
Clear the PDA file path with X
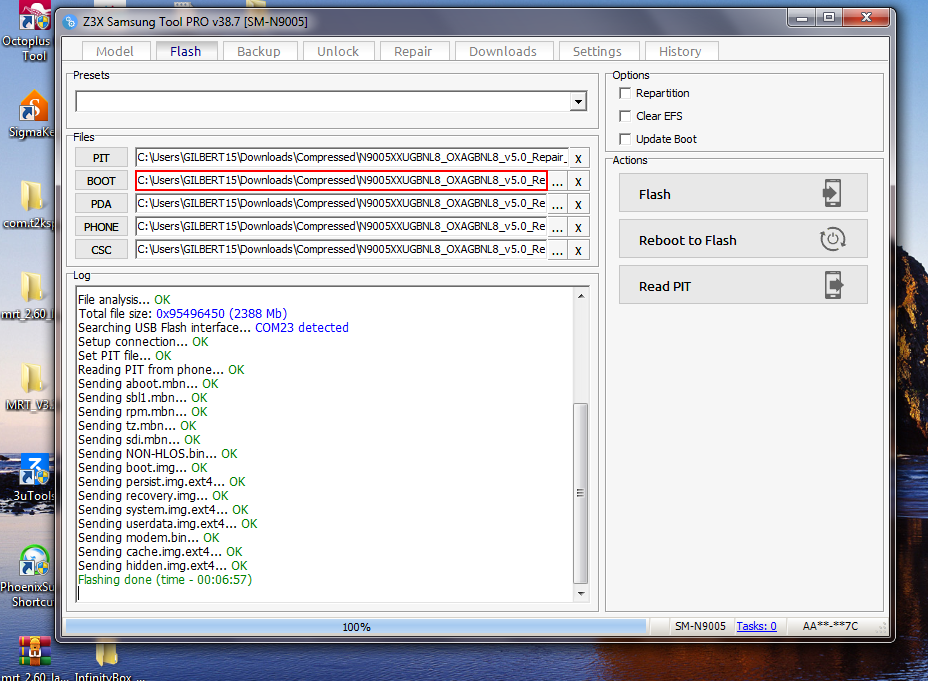point(578,205)
